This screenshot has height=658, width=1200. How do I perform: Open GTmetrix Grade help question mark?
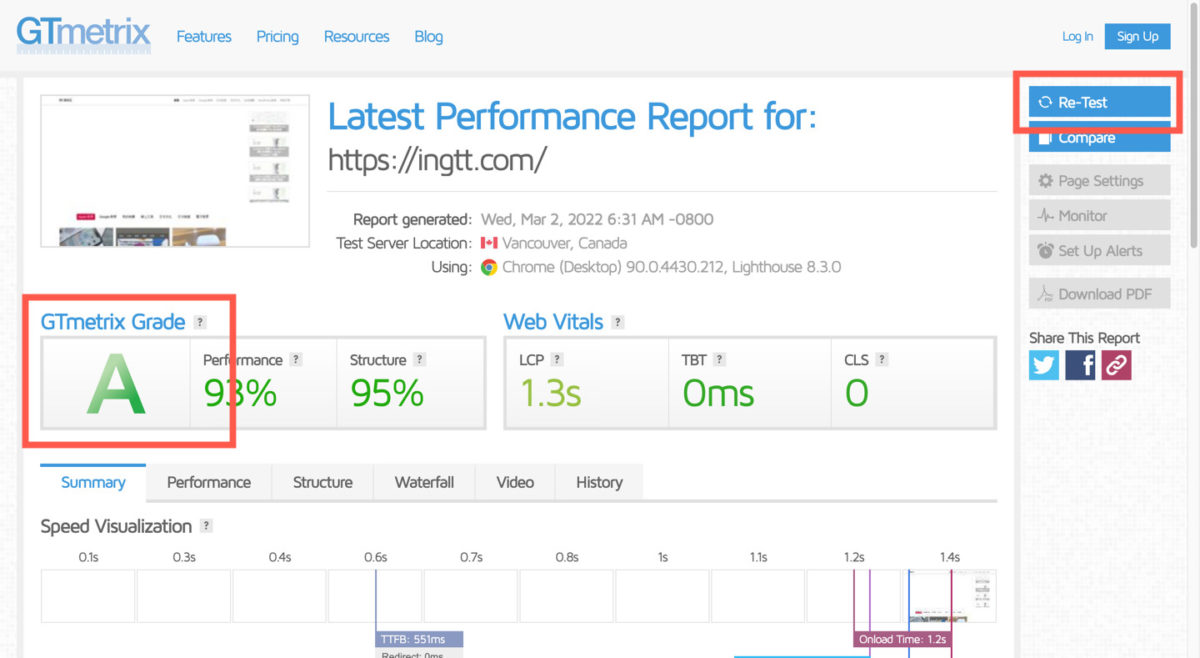pyautogui.click(x=200, y=322)
